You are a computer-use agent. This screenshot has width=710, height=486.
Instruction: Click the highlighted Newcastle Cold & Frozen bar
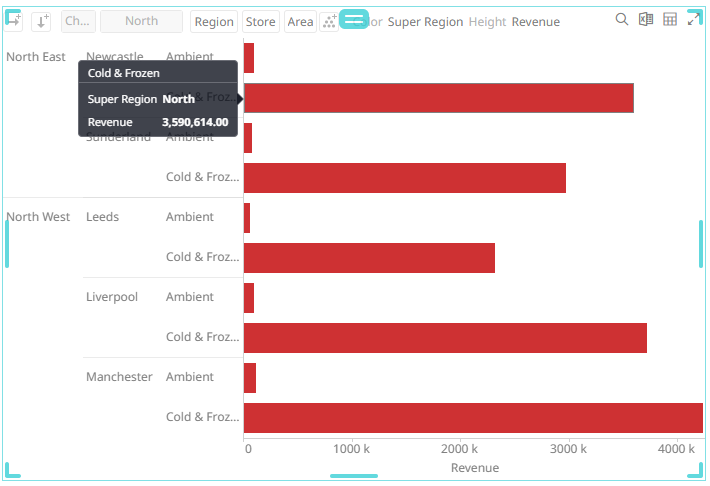pos(438,98)
